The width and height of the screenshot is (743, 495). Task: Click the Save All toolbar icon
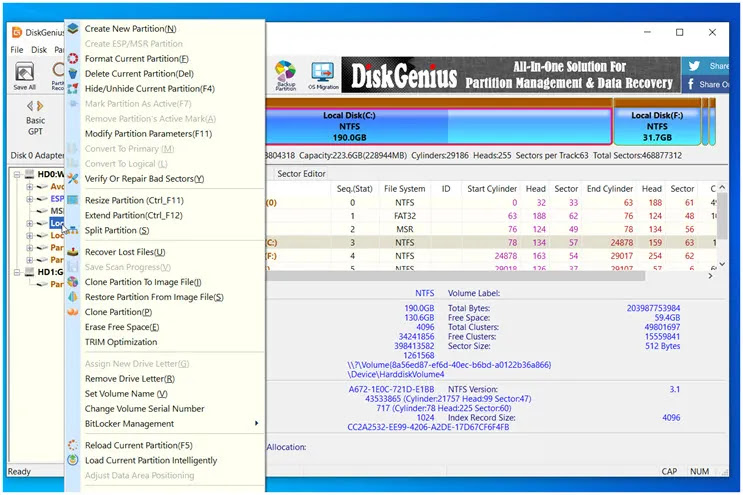tap(25, 76)
